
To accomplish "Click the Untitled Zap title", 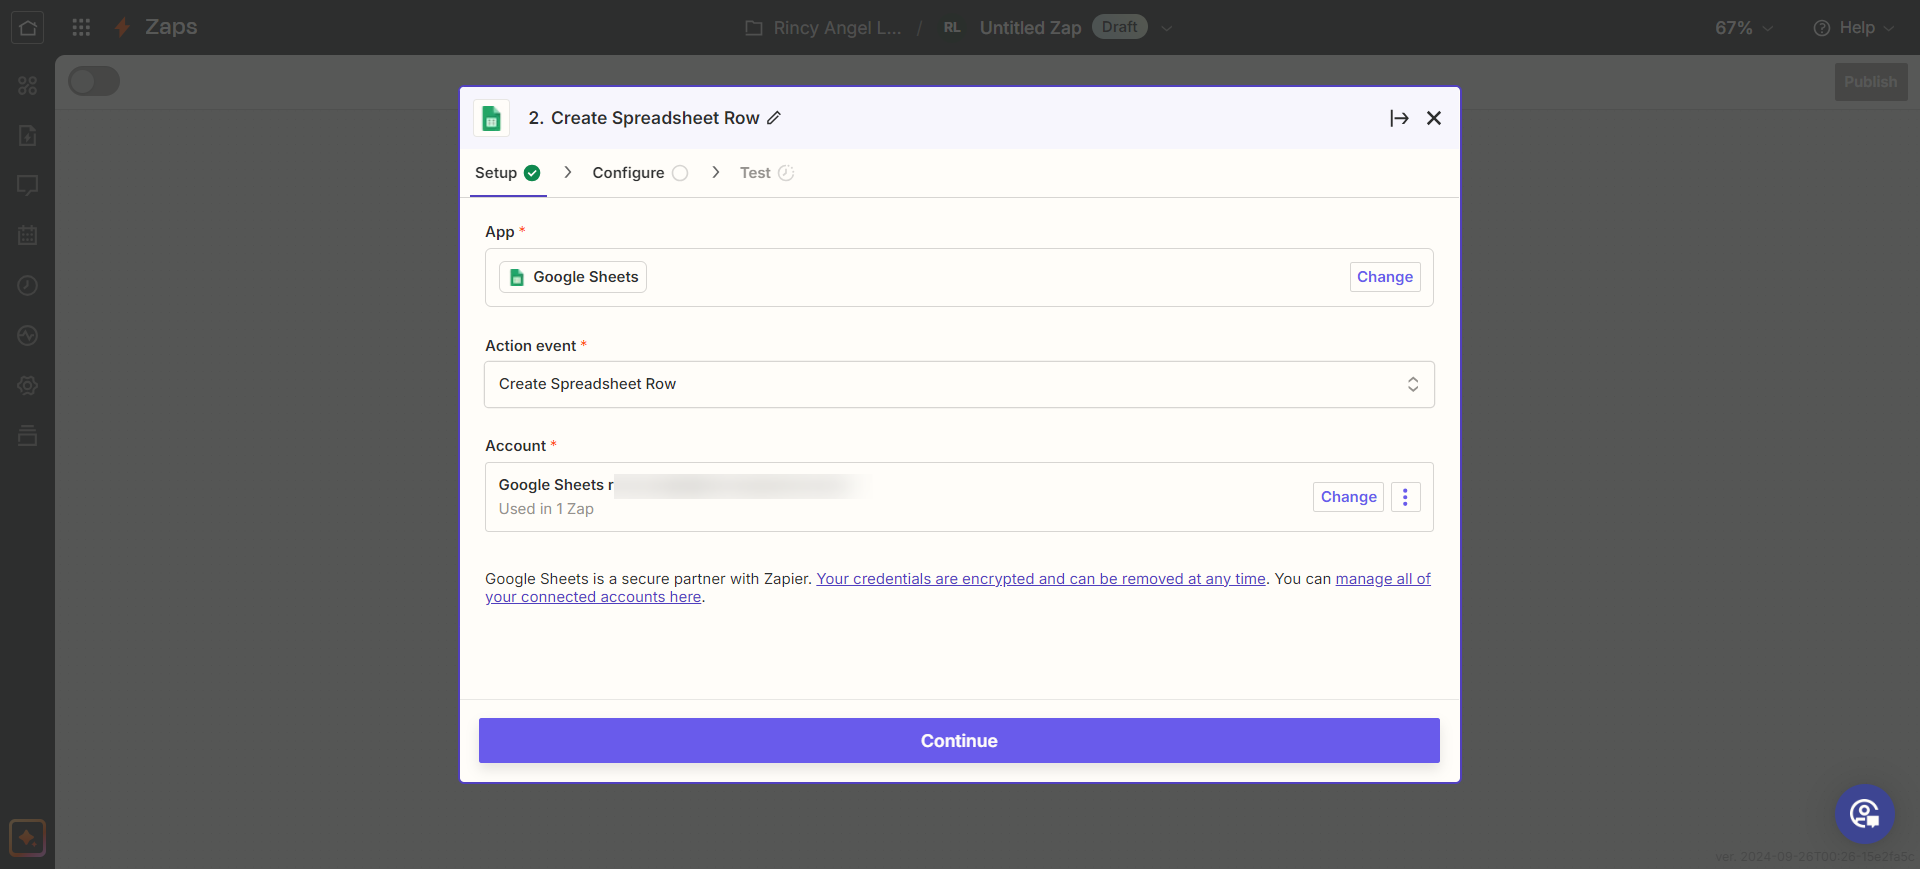I will 1030,28.
